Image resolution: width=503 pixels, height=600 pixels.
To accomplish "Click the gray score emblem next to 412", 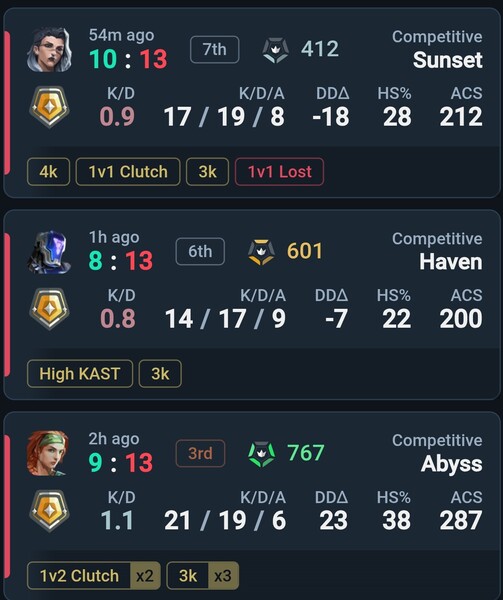I will coord(275,50).
